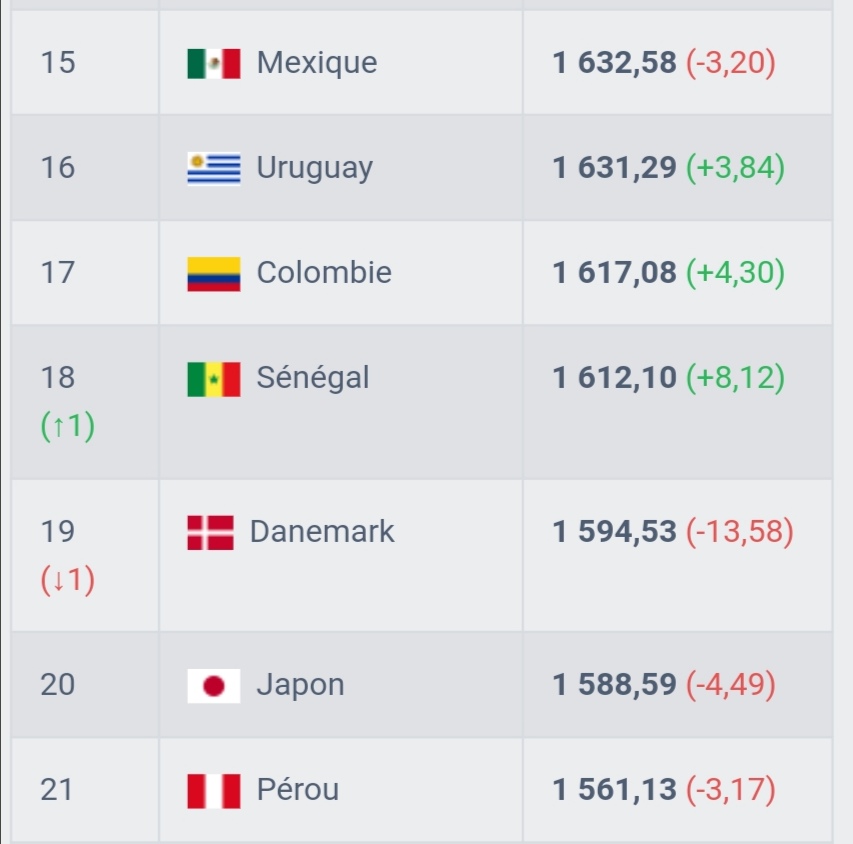Open the Mexique team link
Viewport: 853px width, 844px height.
(x=317, y=63)
